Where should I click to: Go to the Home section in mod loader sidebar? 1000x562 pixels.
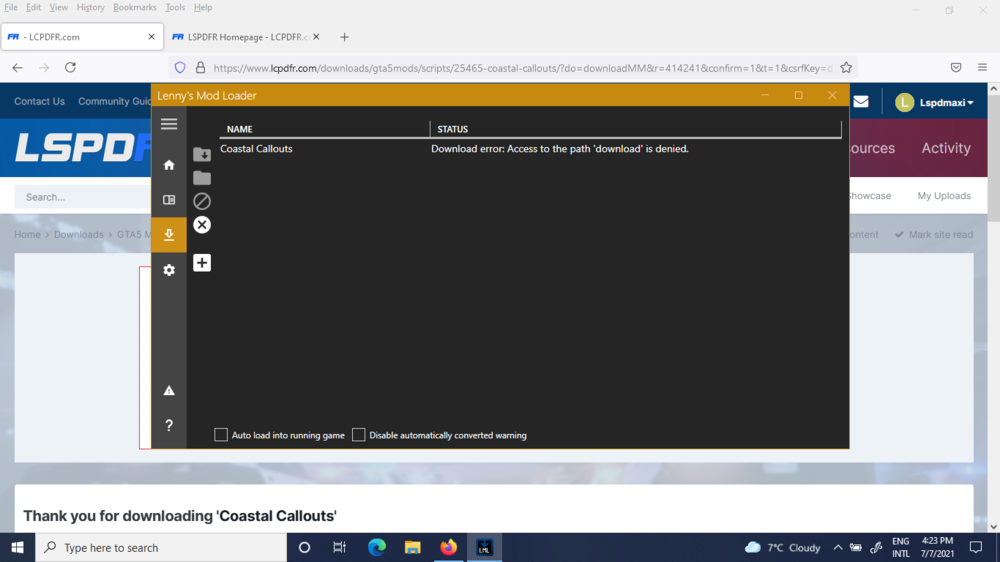pos(169,165)
